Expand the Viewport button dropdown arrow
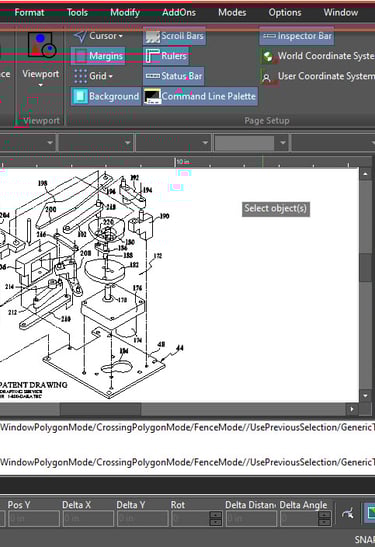The image size is (375, 547). pos(40,85)
